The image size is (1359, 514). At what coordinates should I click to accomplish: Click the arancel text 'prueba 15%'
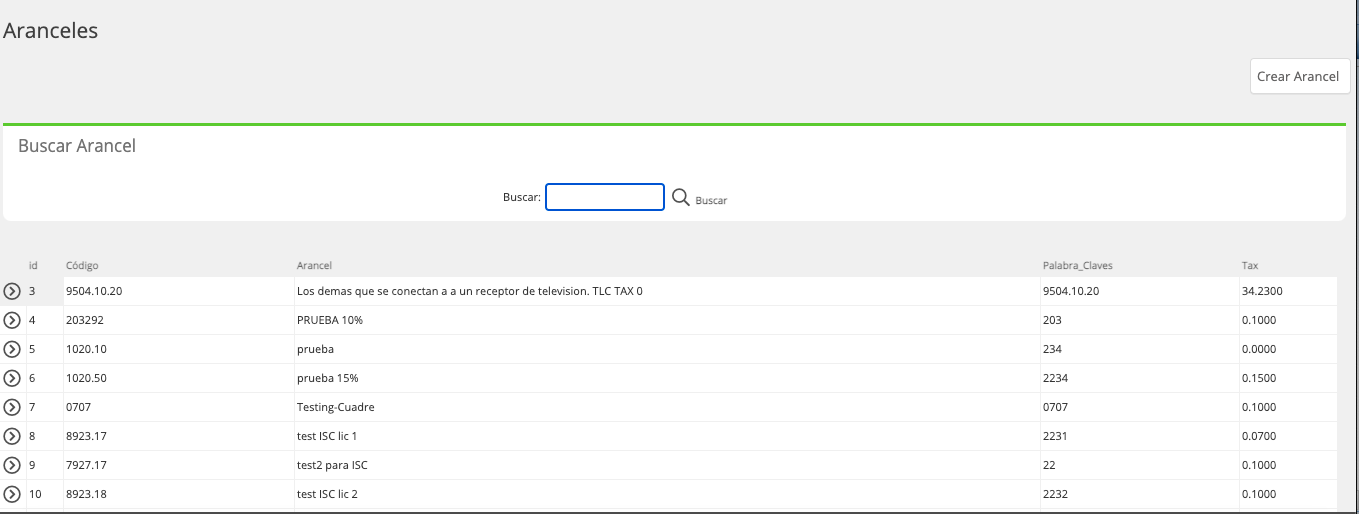328,379
